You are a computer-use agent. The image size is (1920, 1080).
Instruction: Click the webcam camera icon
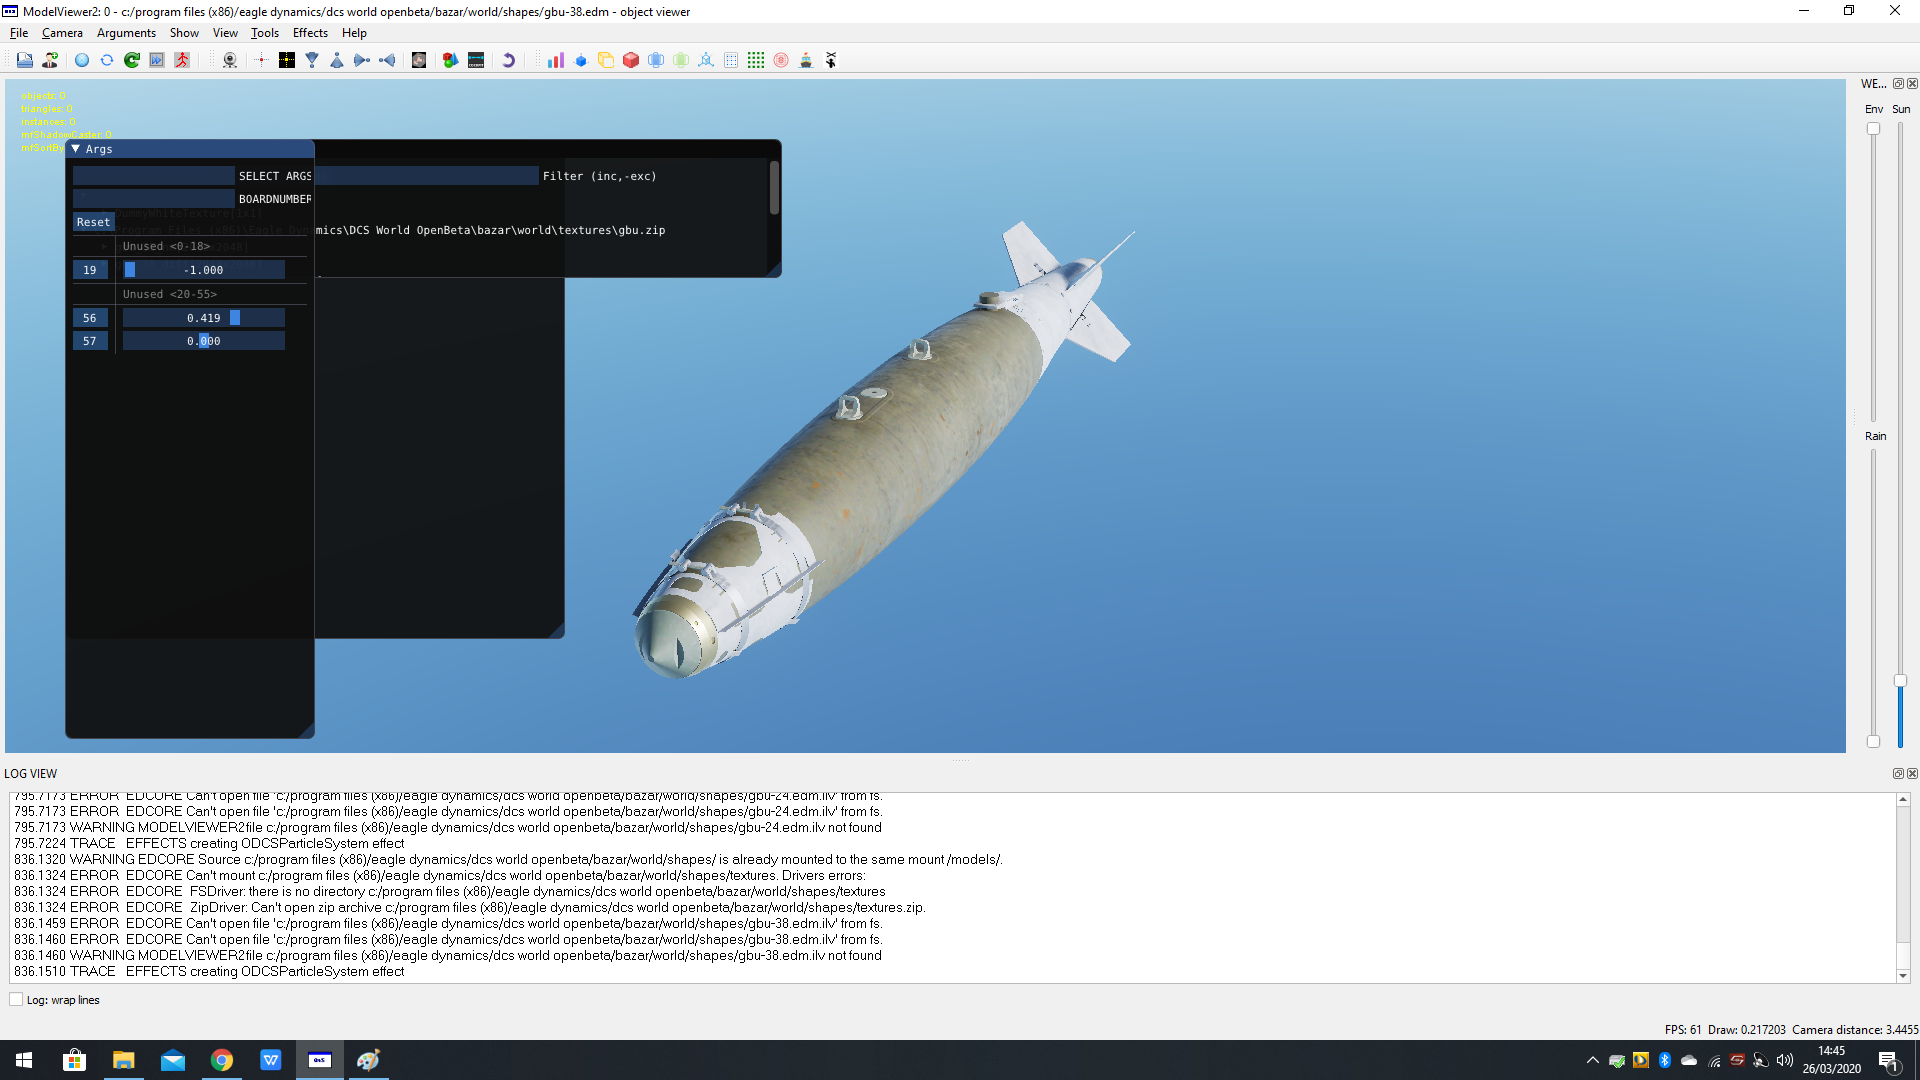click(230, 60)
